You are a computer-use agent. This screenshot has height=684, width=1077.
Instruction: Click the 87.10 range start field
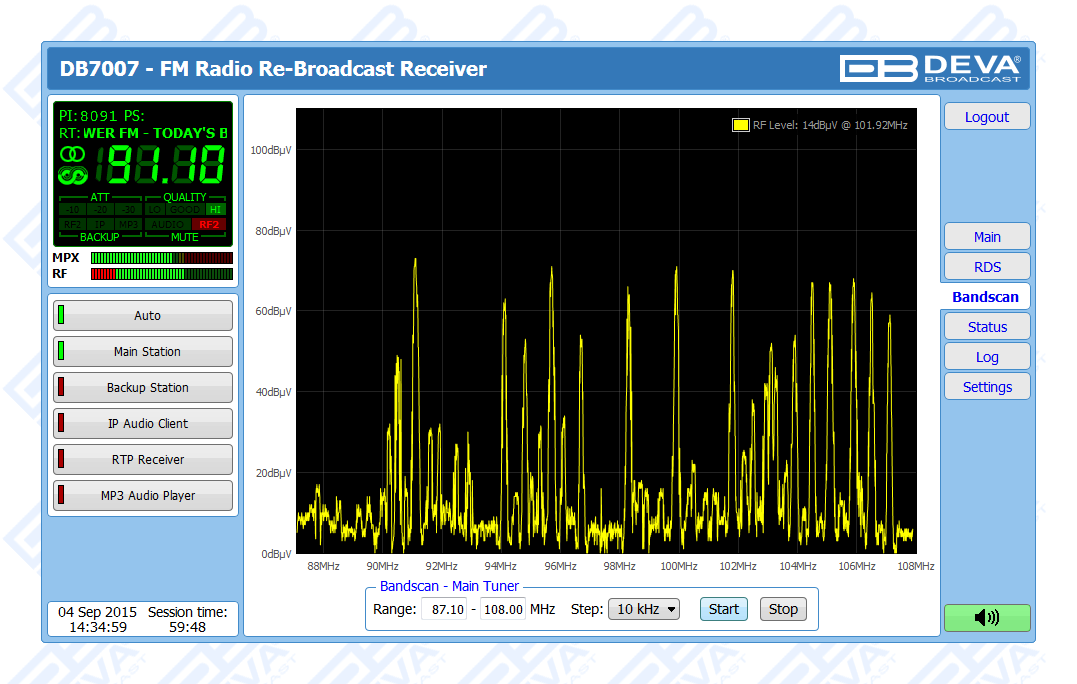(444, 609)
